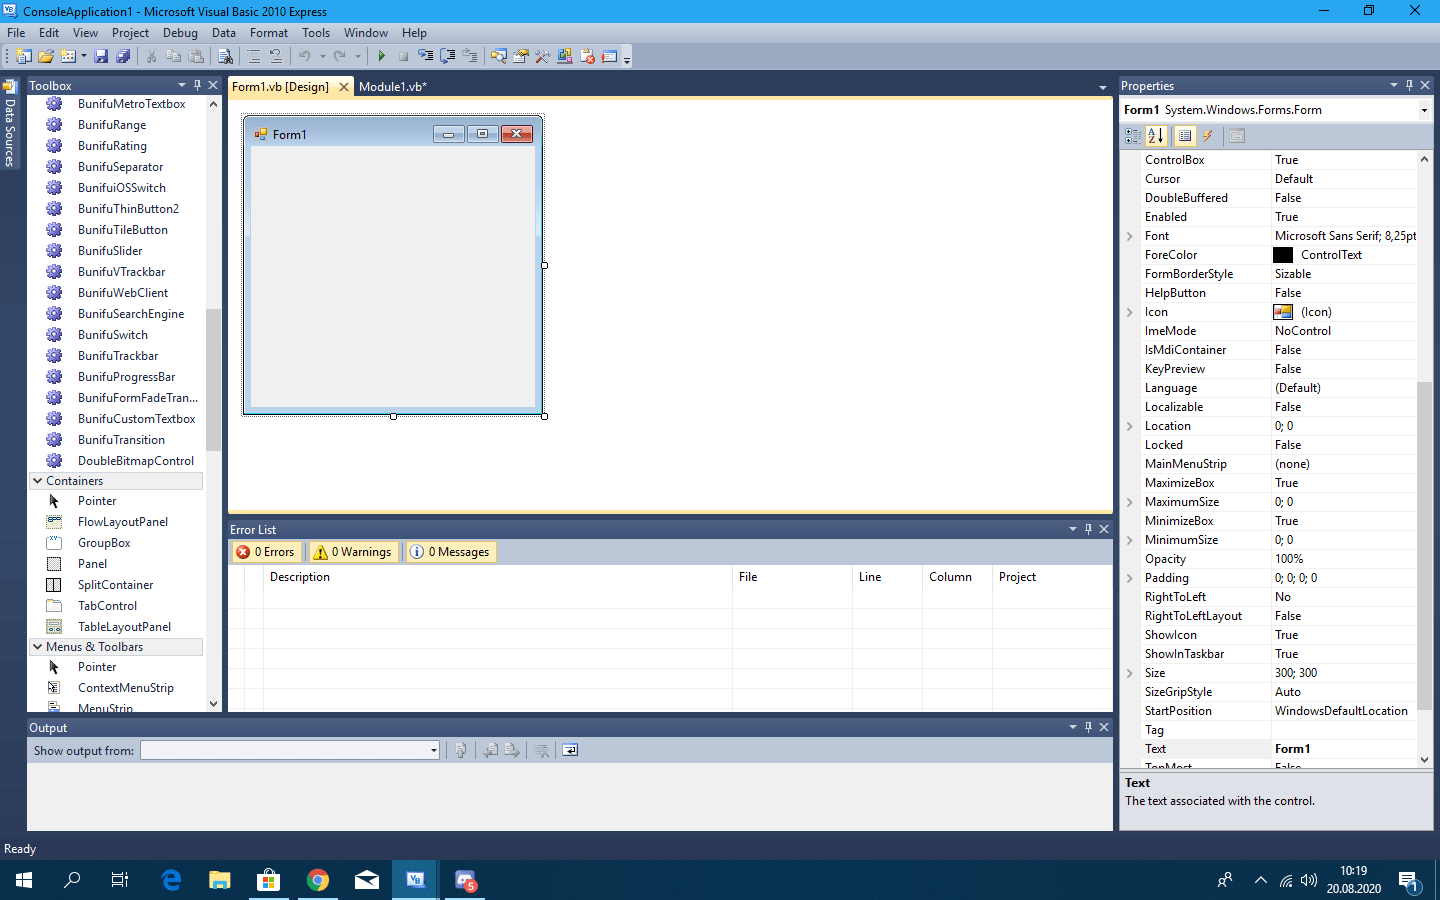Click the Open File toolbar icon
Screen dimensions: 1440x900
tap(46, 57)
